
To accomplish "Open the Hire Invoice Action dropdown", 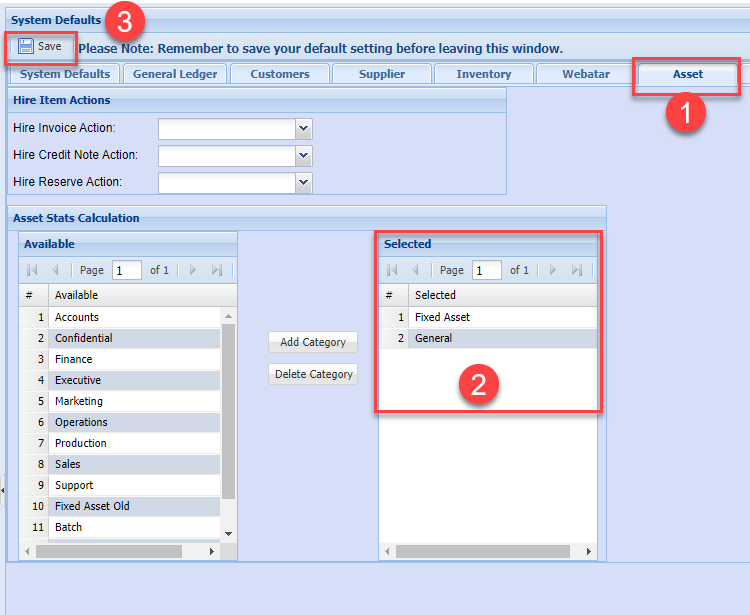I will (304, 128).
